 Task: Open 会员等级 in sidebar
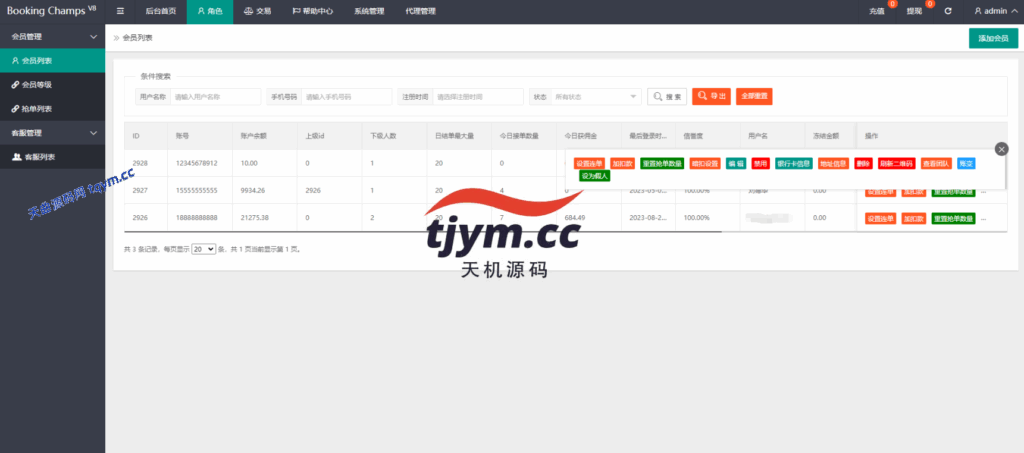click(52, 85)
